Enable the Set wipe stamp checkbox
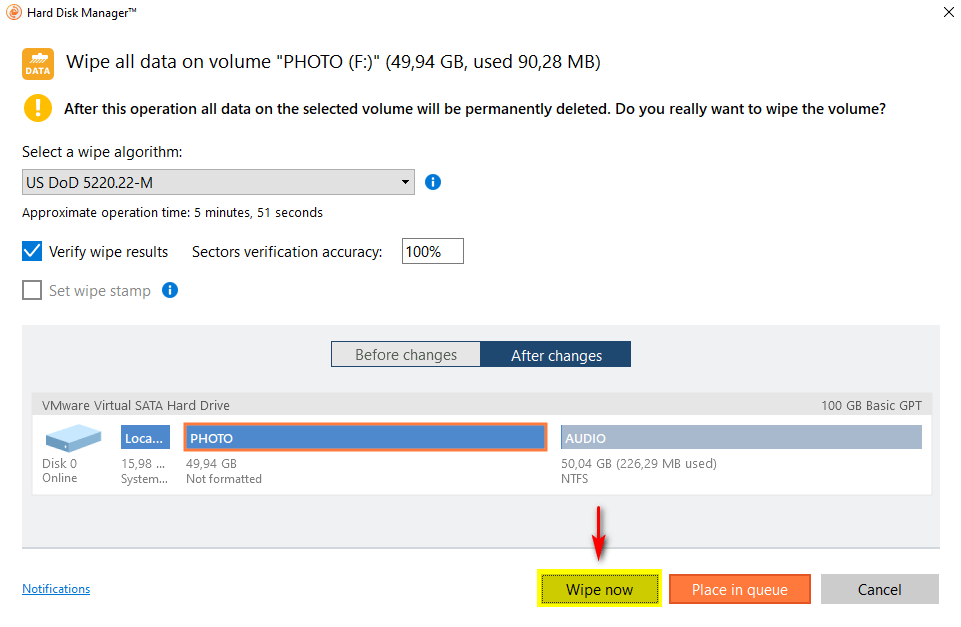The height and width of the screenshot is (627, 961). (x=32, y=290)
